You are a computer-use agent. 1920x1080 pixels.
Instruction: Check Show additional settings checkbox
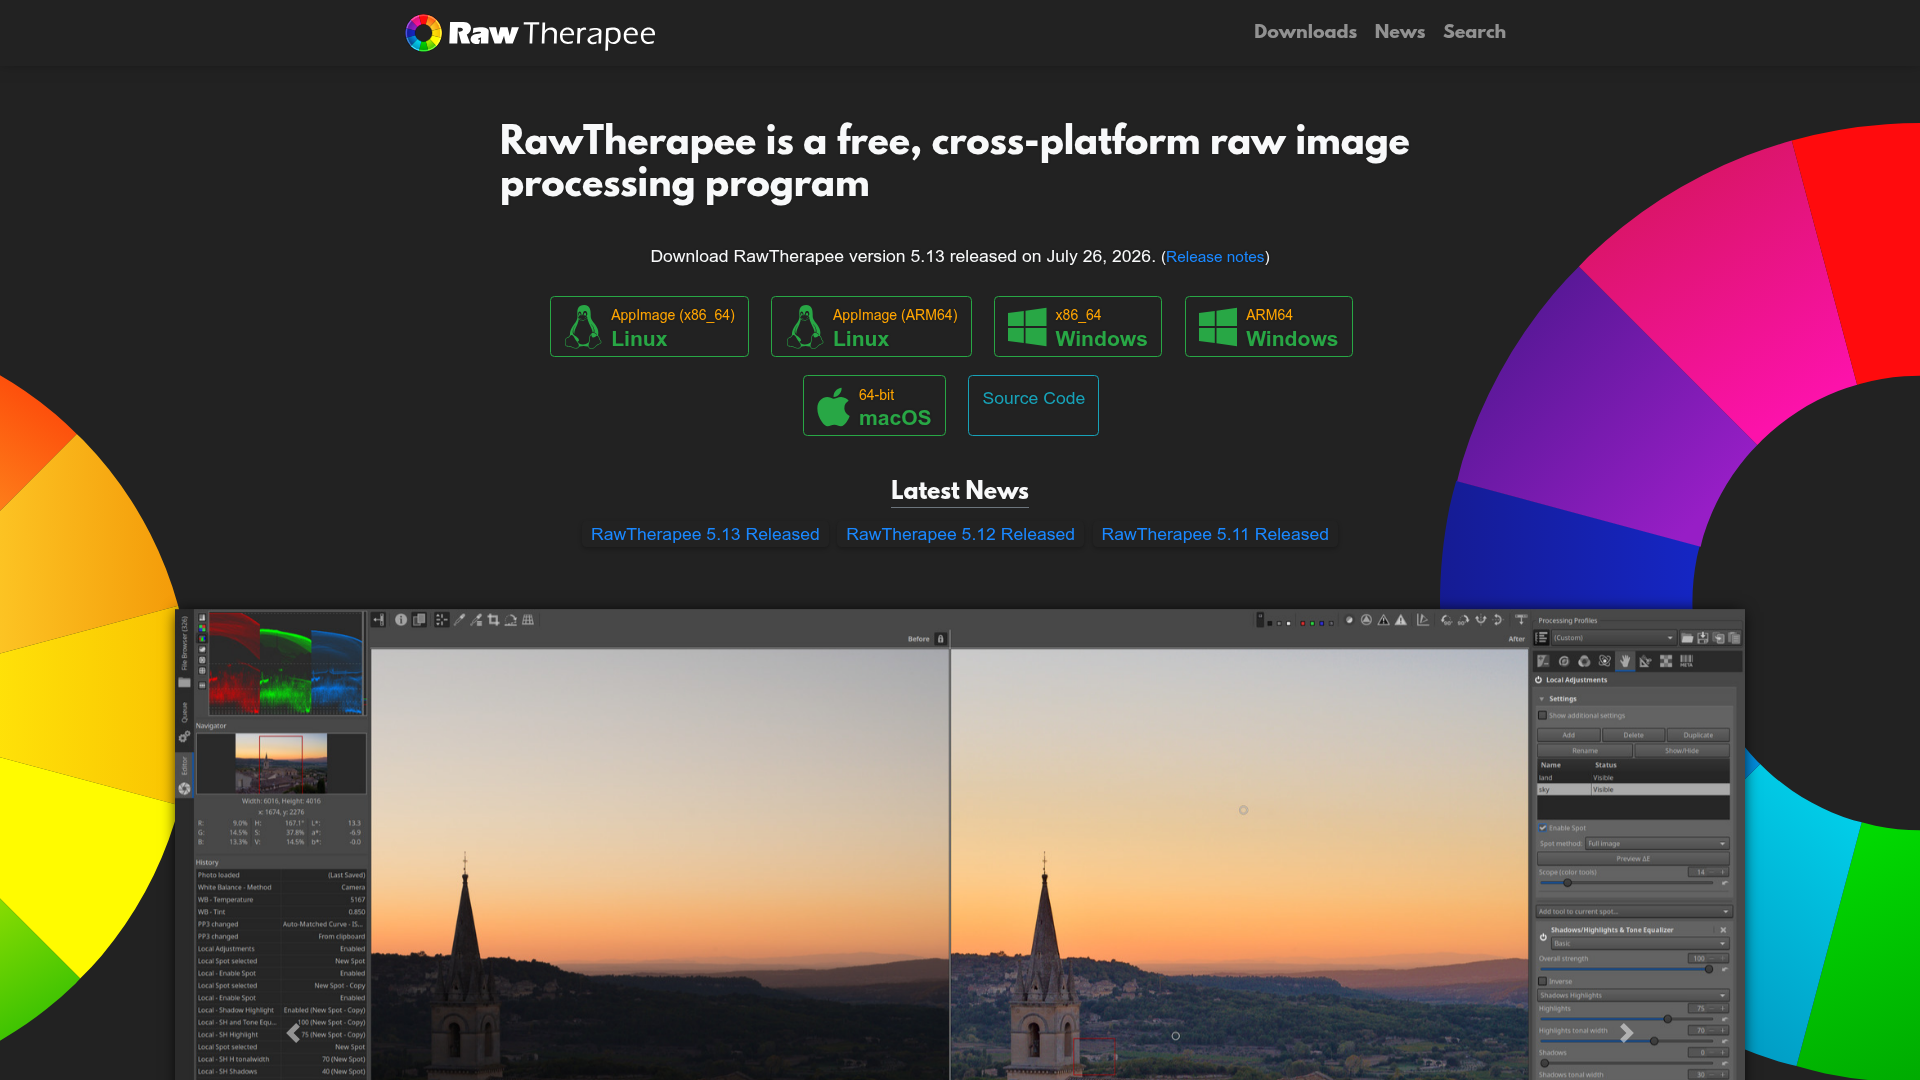[1542, 715]
